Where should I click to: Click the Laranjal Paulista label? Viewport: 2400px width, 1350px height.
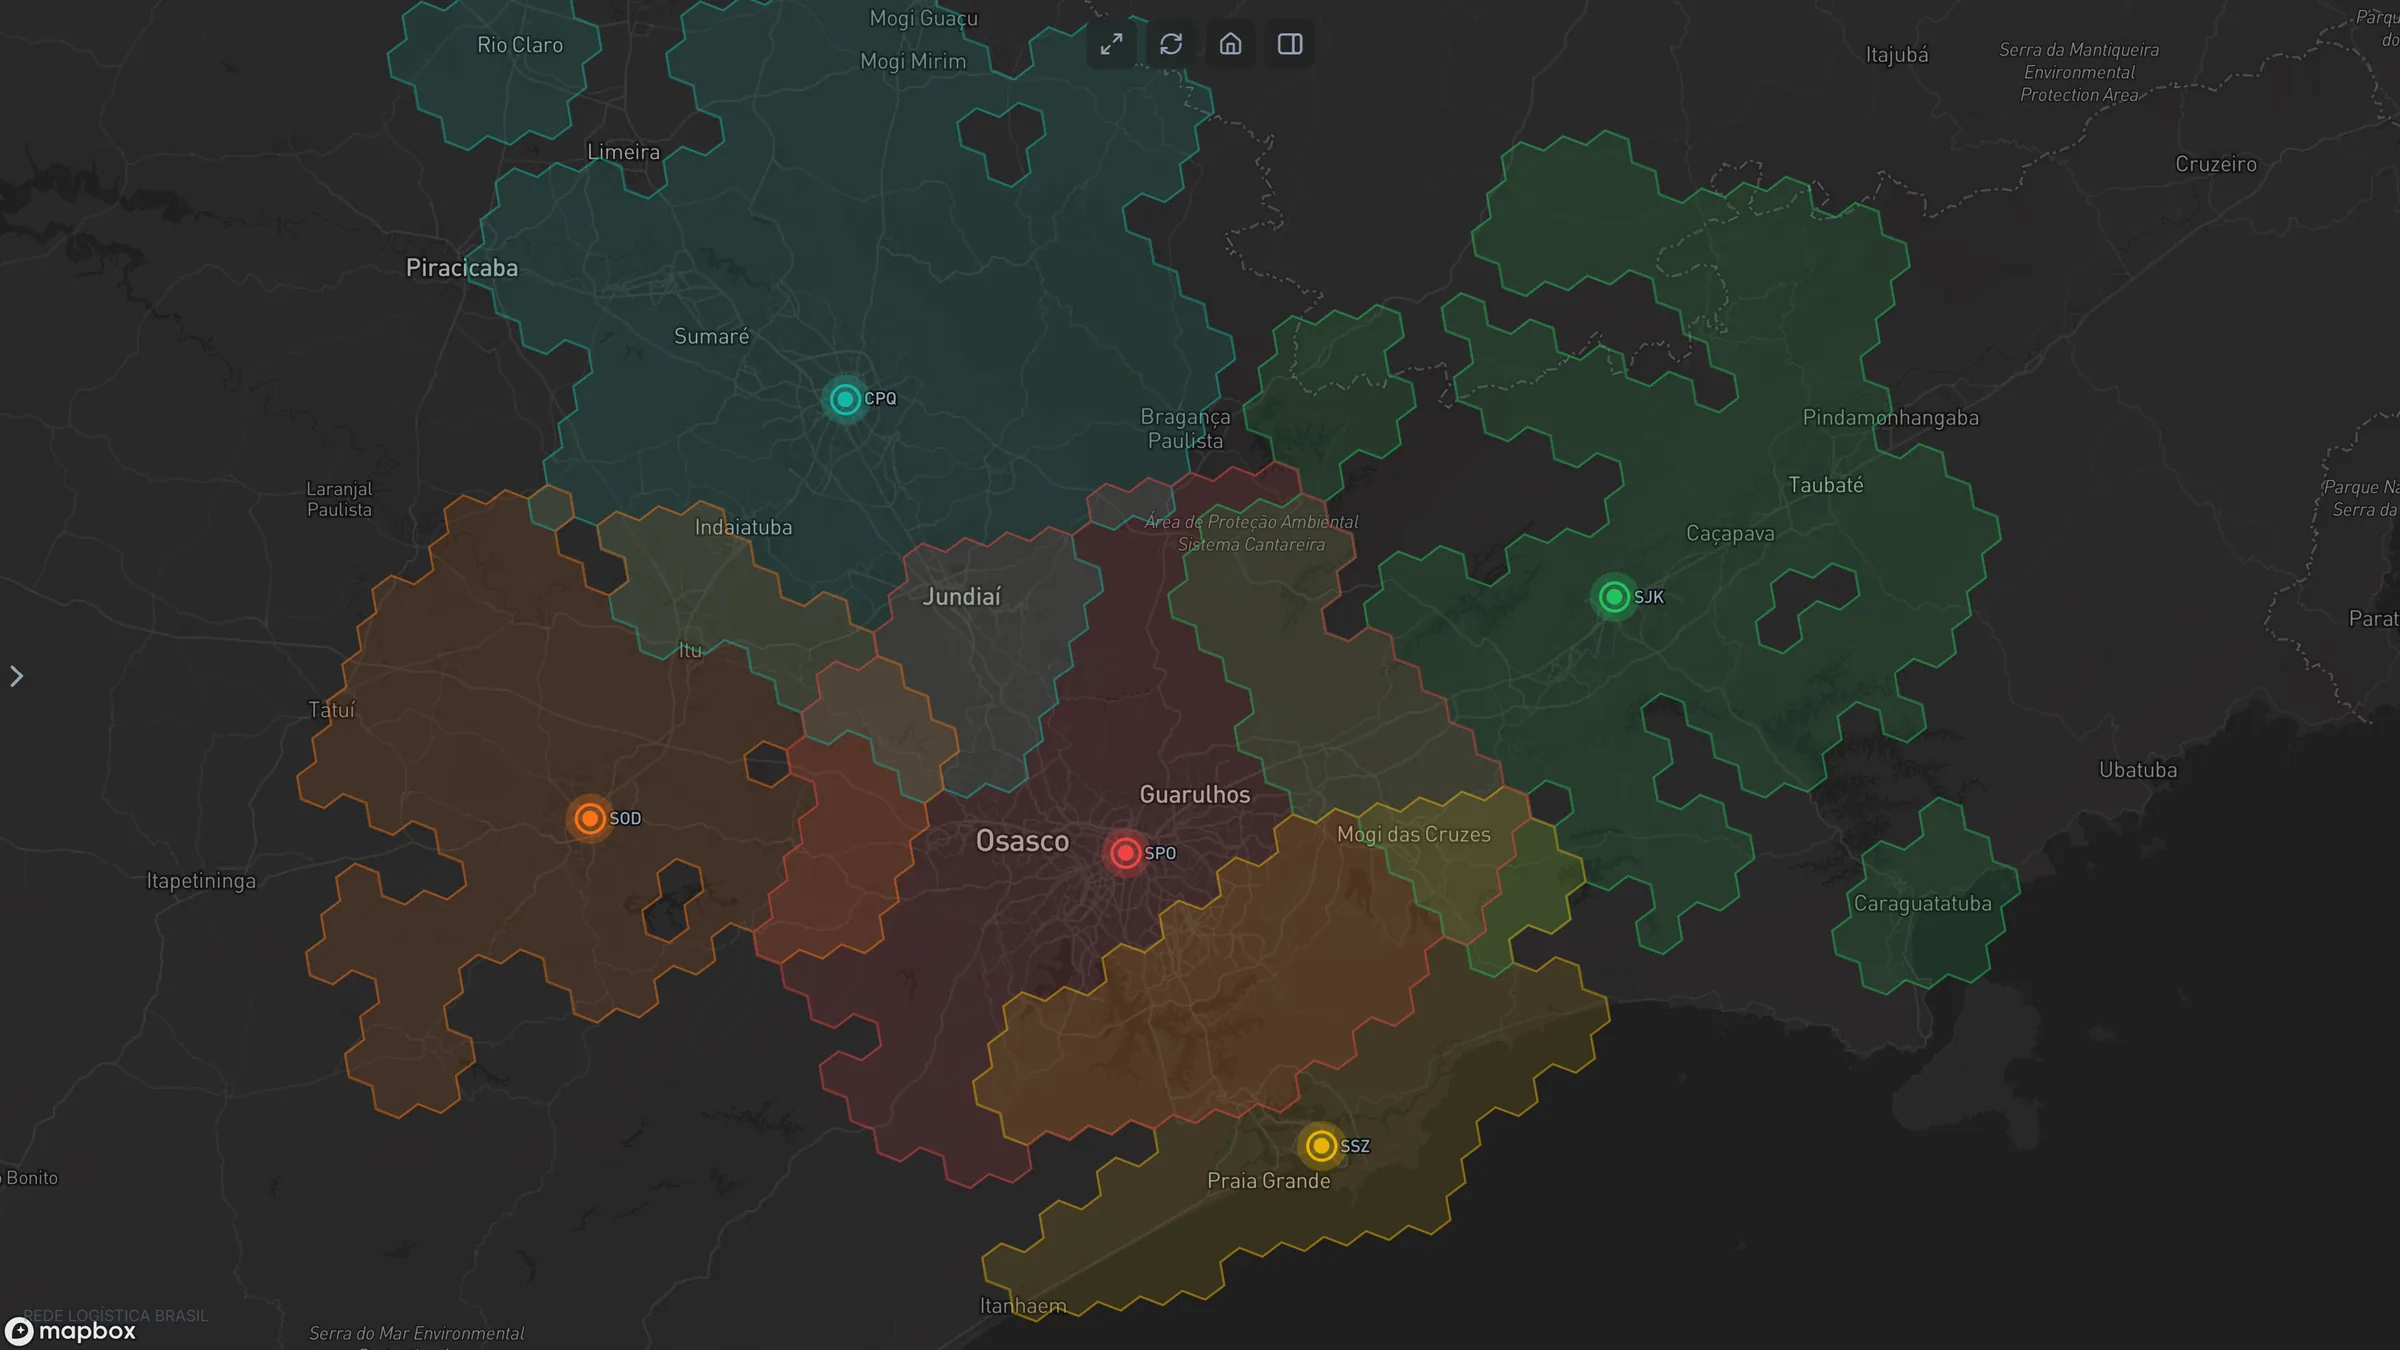click(x=339, y=499)
